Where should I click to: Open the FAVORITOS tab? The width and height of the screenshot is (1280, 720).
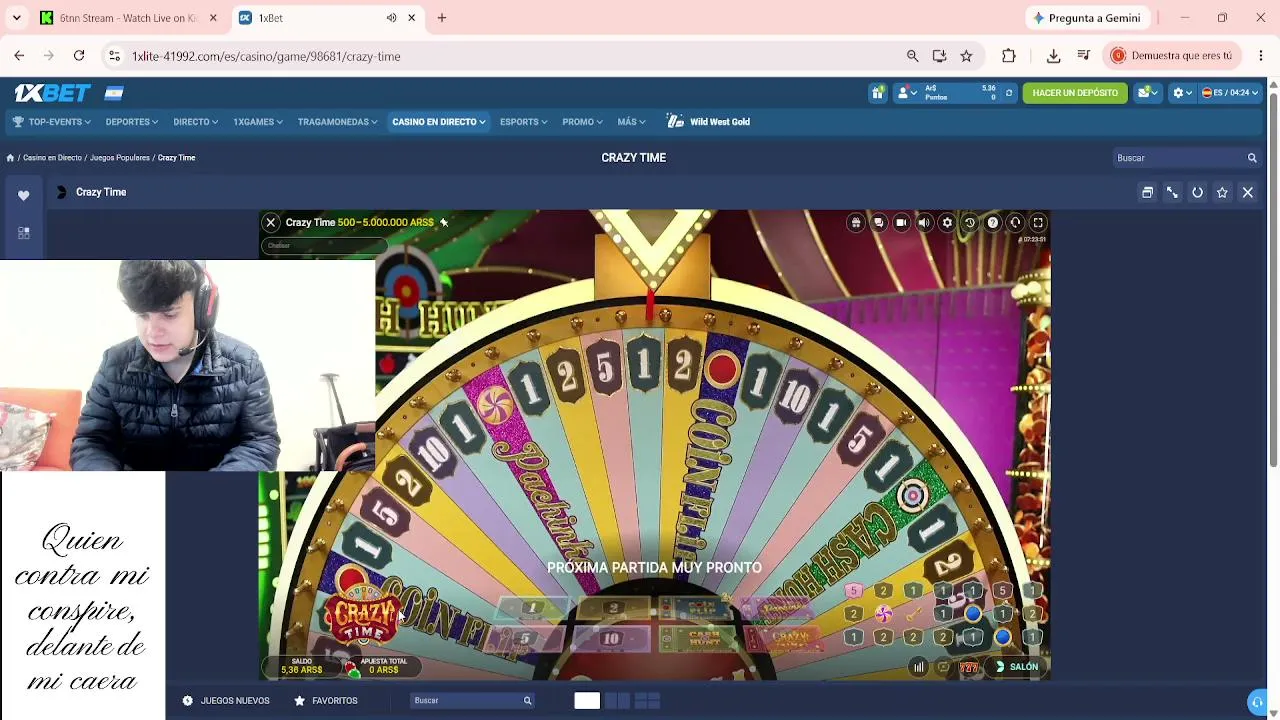tap(325, 701)
